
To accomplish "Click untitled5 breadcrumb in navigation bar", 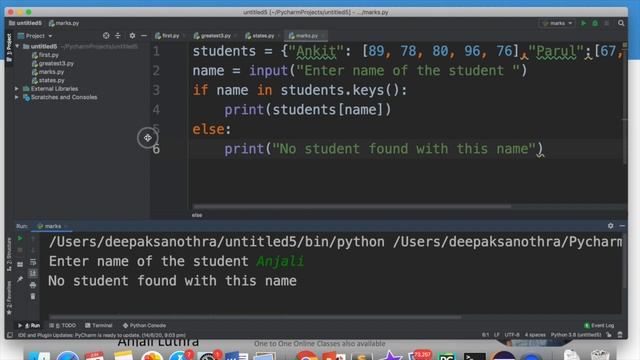I will click(x=25, y=23).
